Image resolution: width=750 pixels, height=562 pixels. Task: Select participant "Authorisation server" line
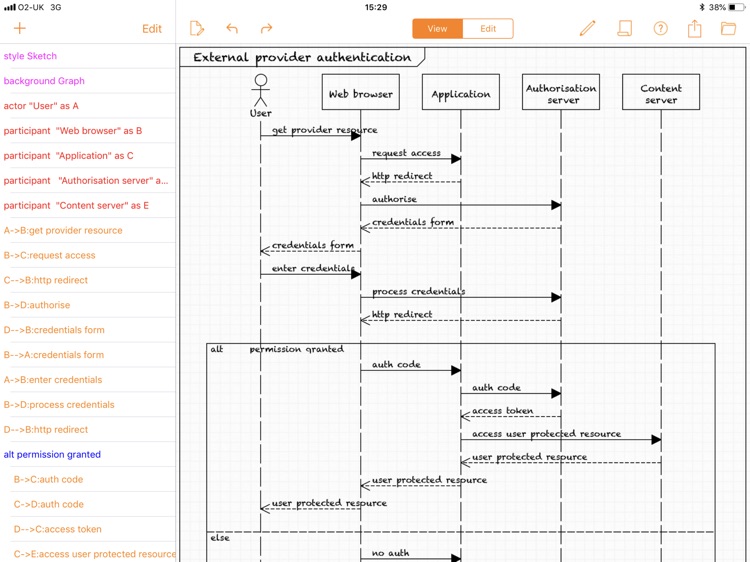point(88,180)
